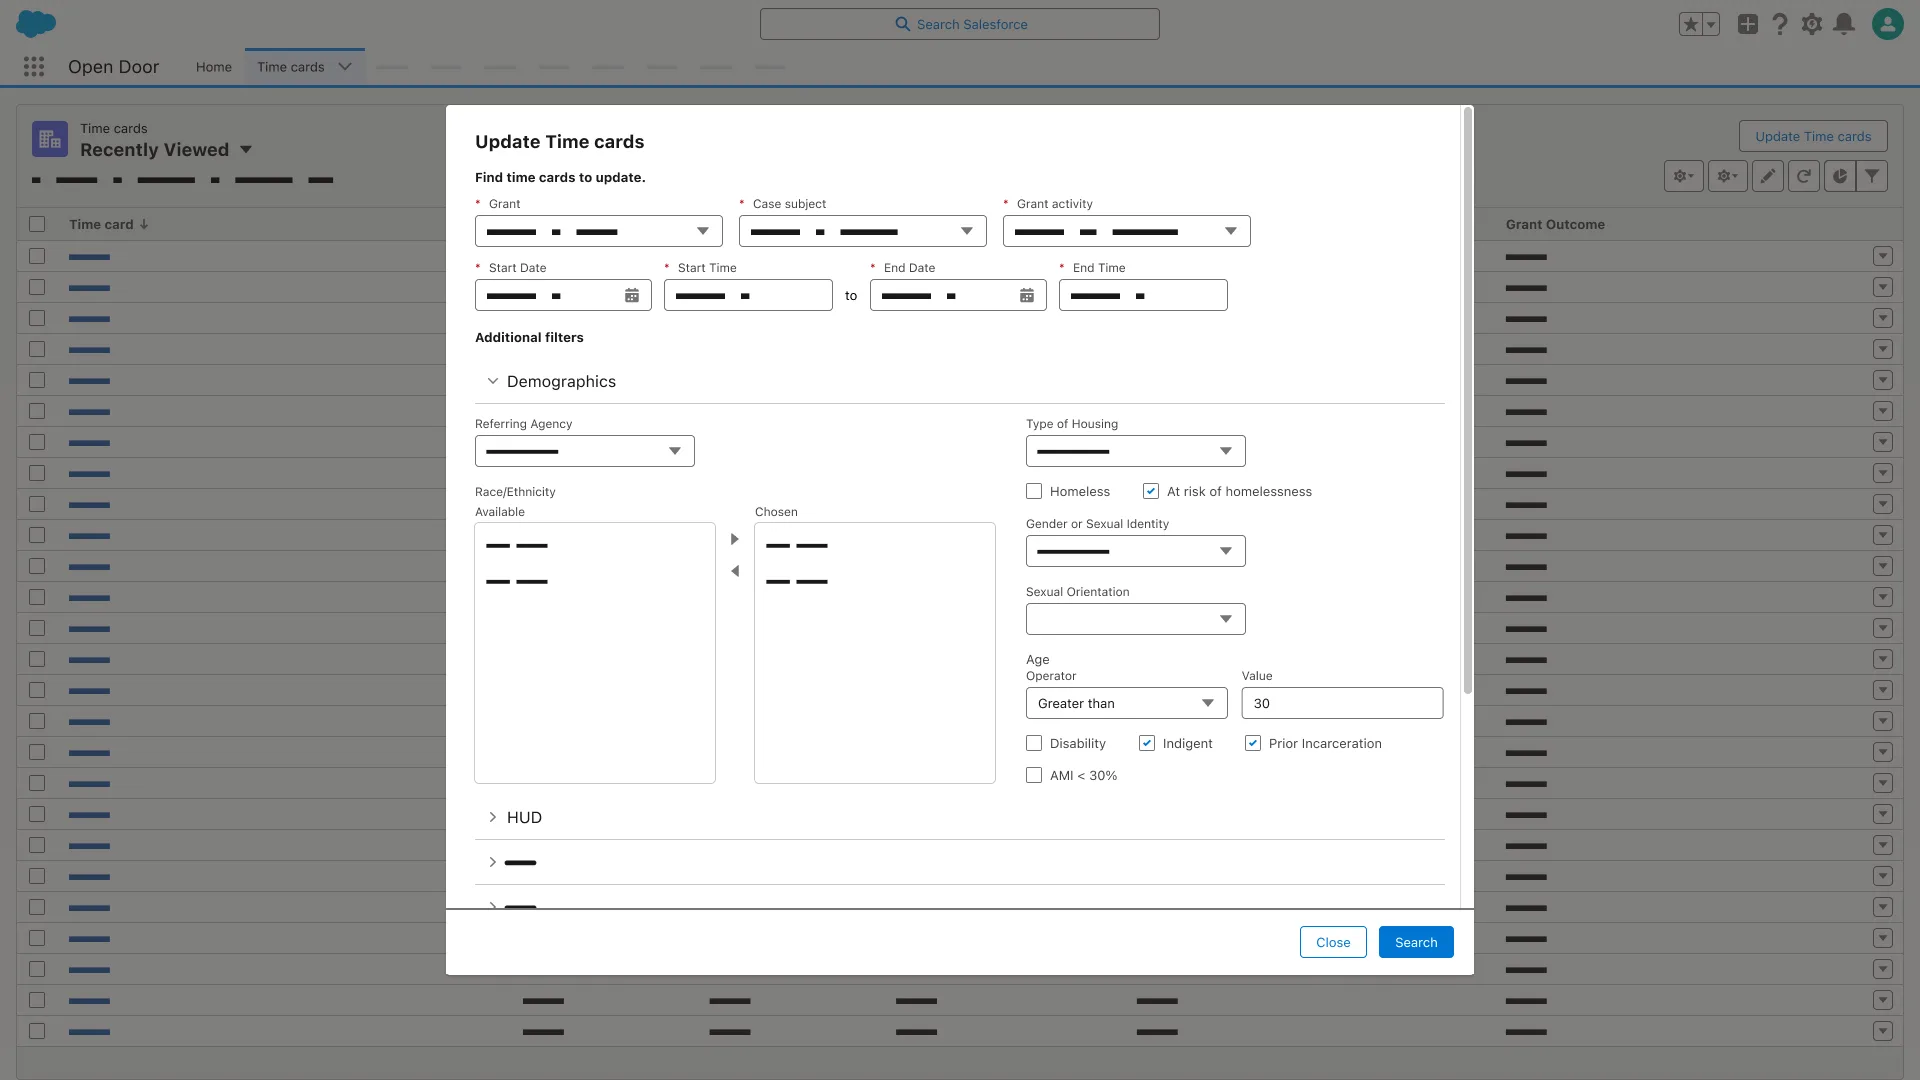Select the first time card row checkbox
1920x1080 pixels.
pyautogui.click(x=37, y=256)
